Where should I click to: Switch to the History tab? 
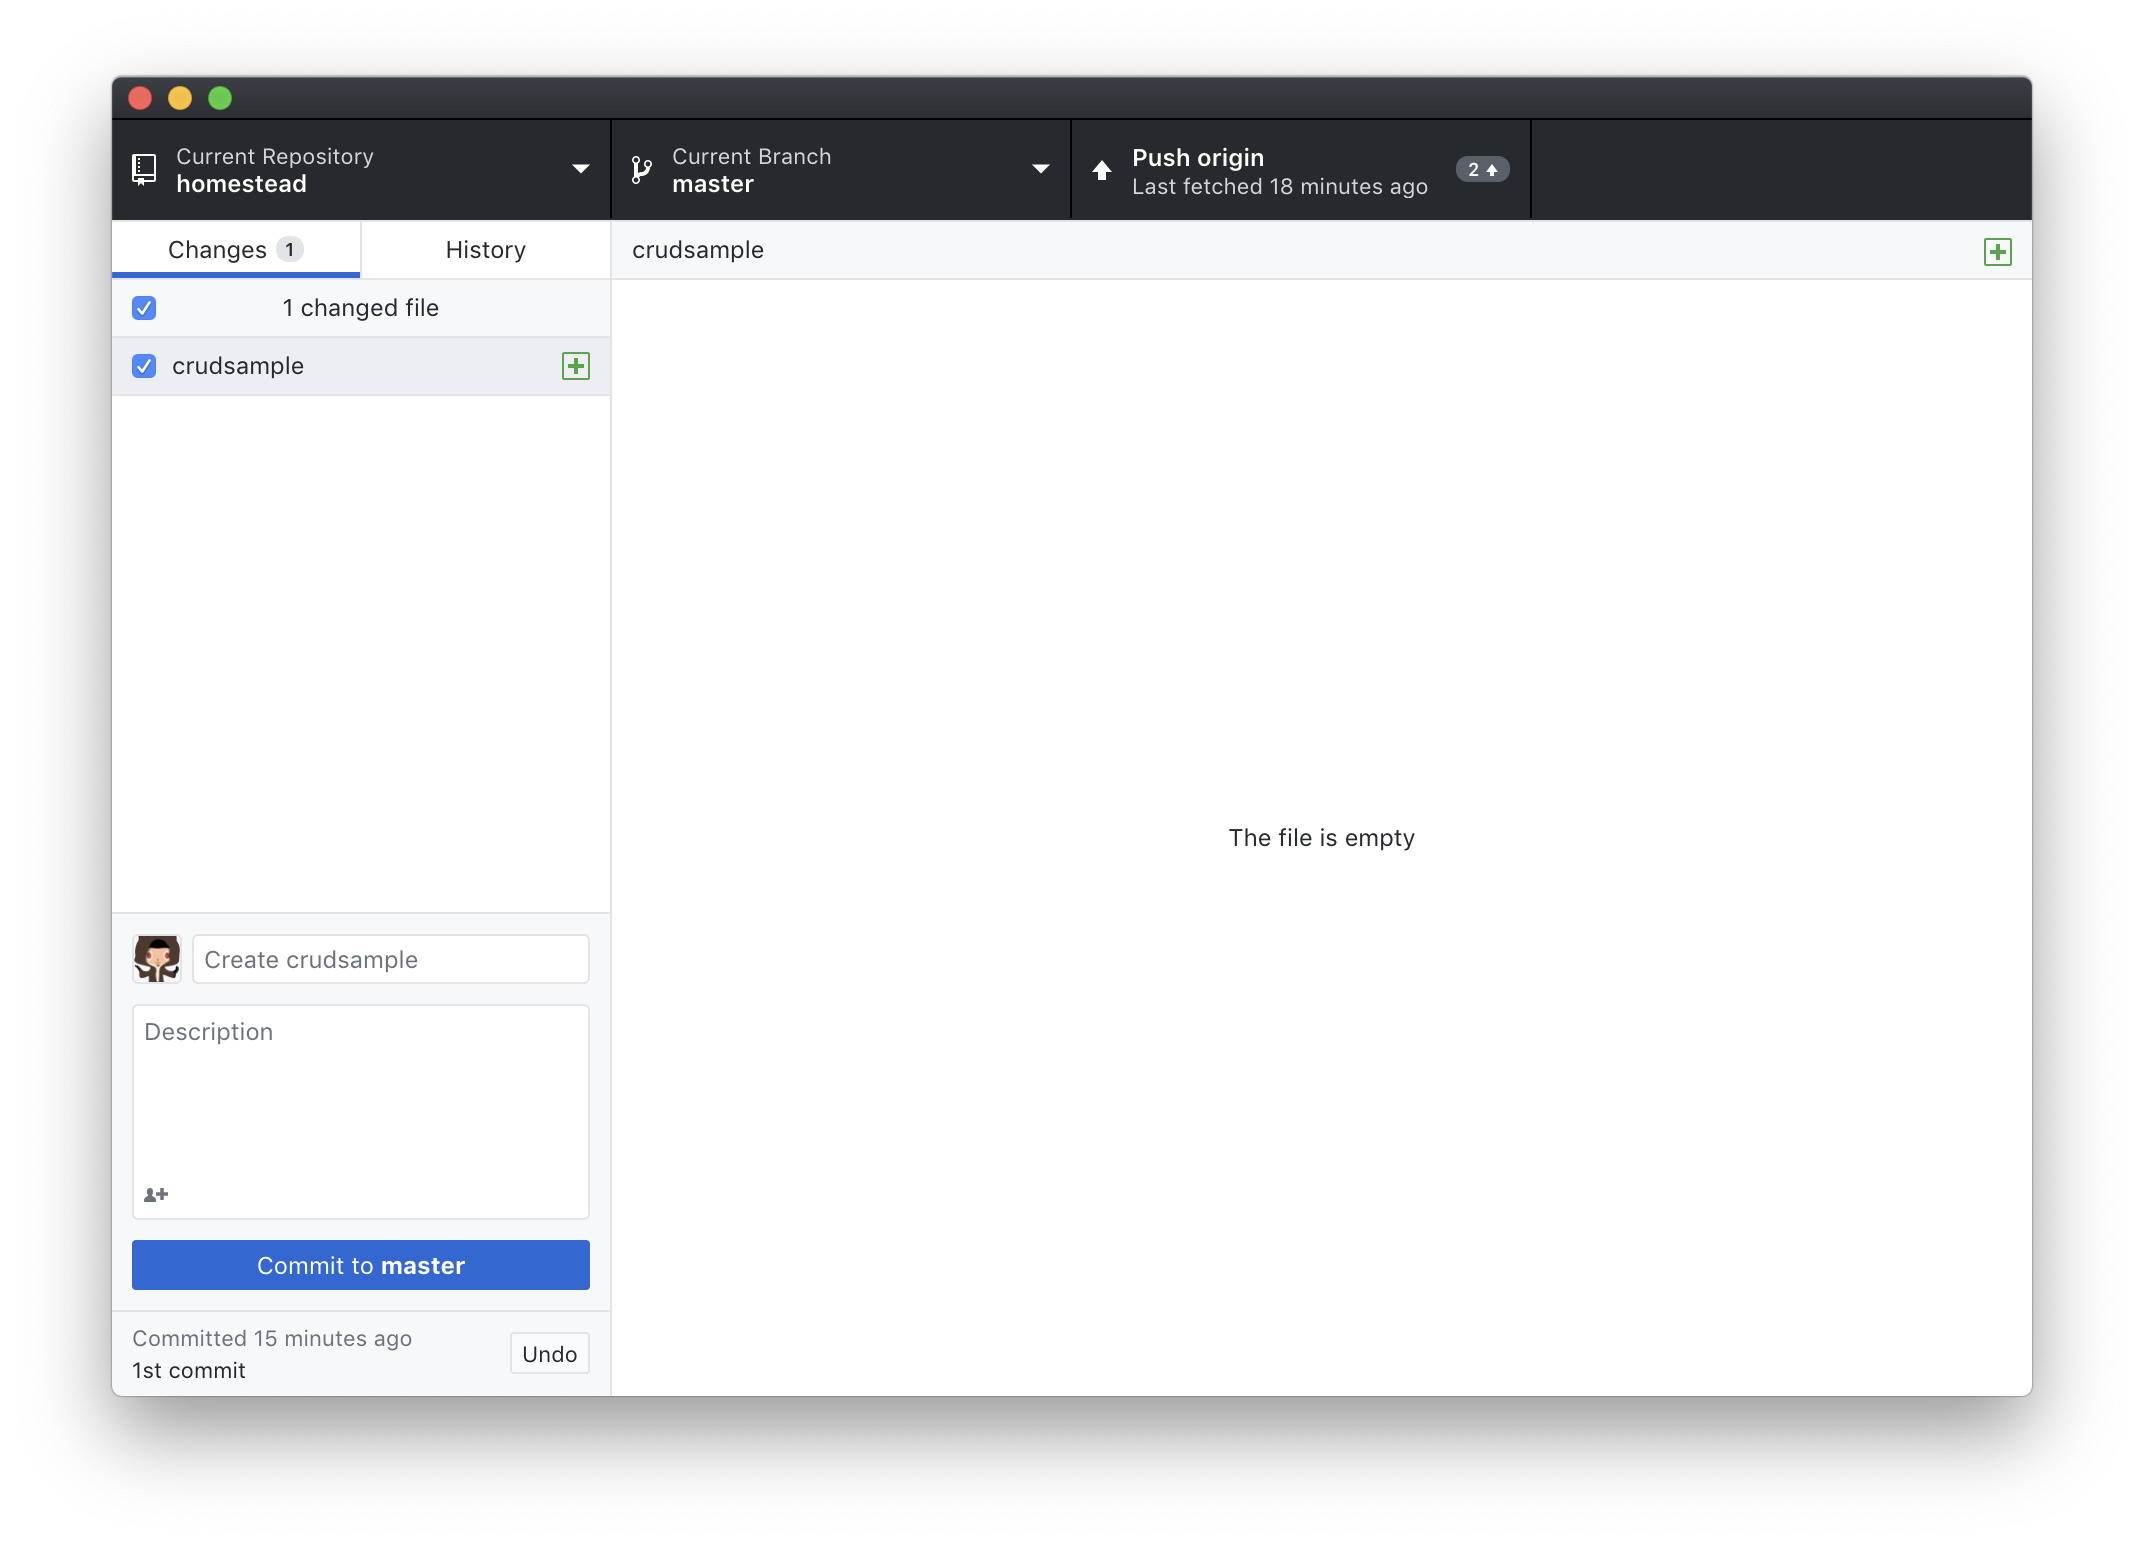click(485, 250)
